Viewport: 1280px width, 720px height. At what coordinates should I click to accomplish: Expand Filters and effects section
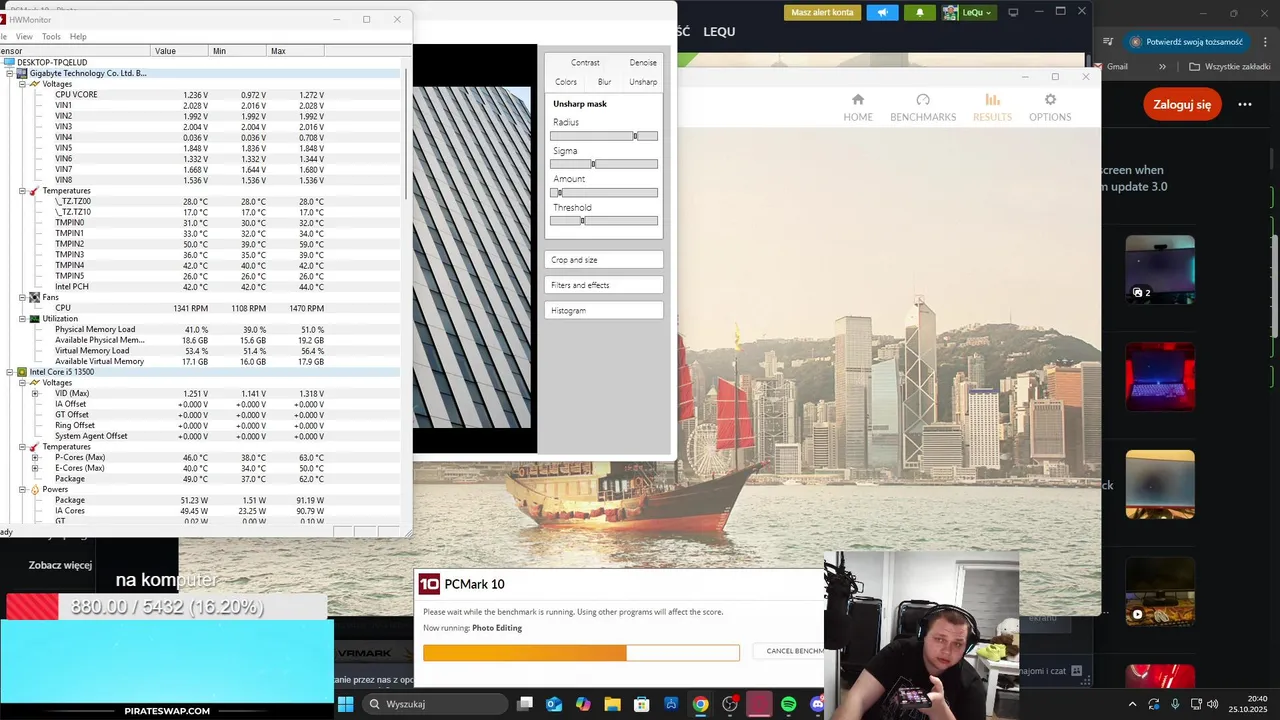604,285
